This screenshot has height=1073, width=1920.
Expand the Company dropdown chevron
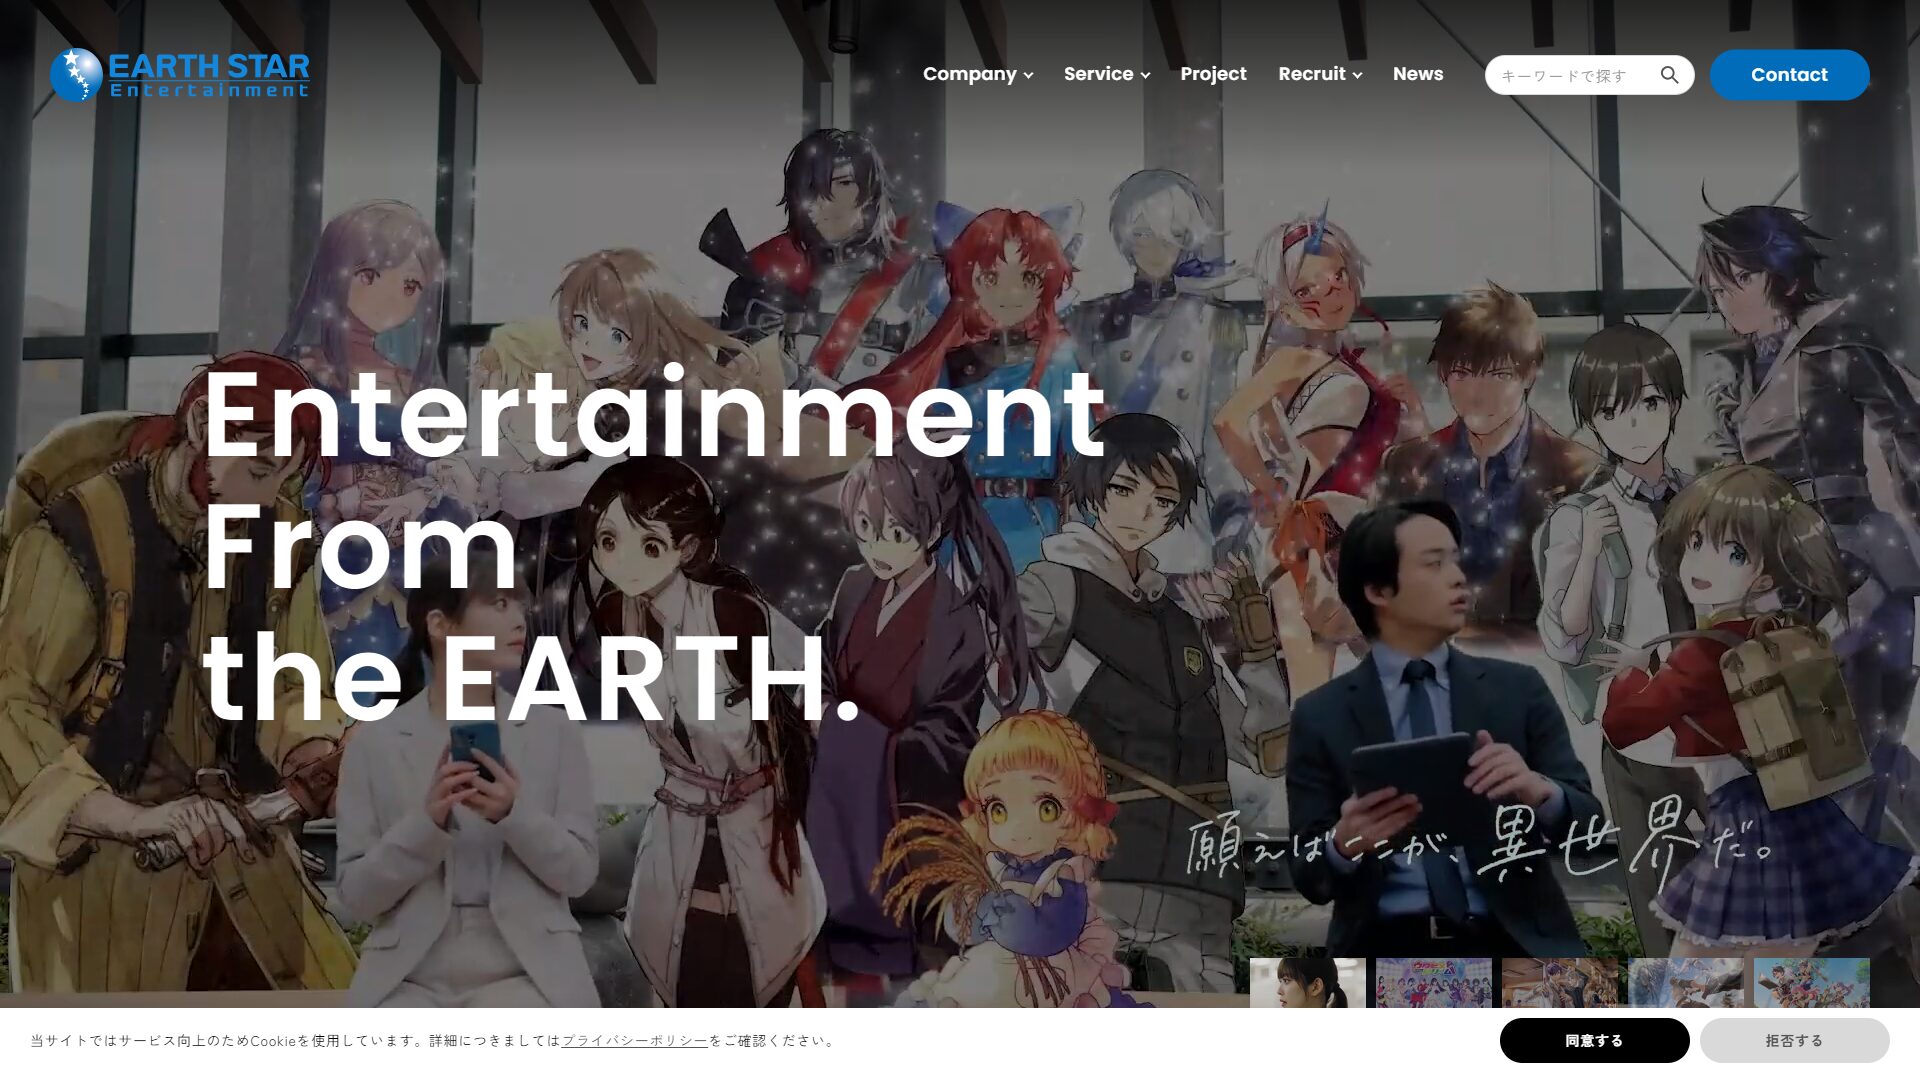pos(1028,75)
